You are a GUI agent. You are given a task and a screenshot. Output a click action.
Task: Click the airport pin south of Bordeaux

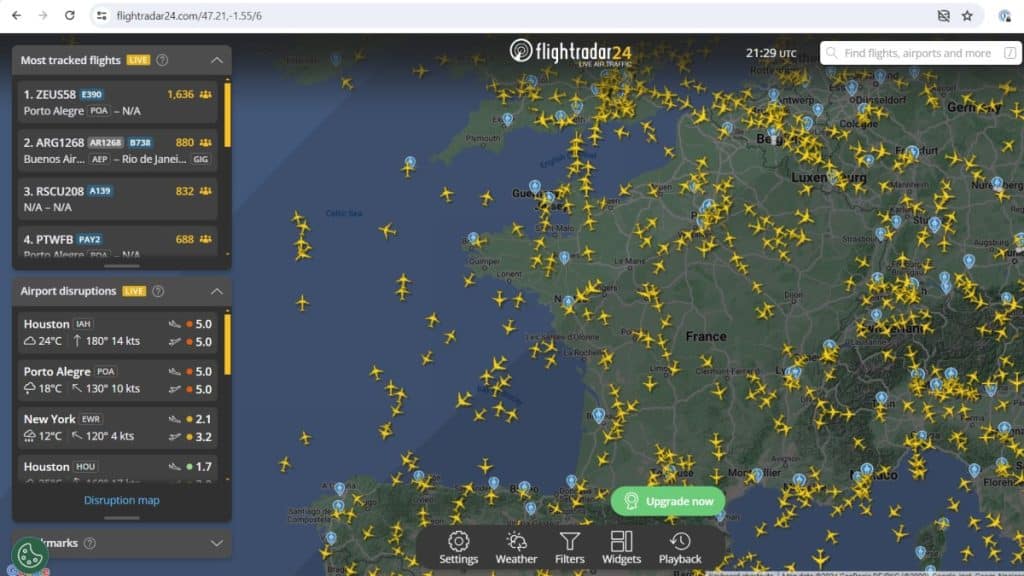(x=598, y=415)
